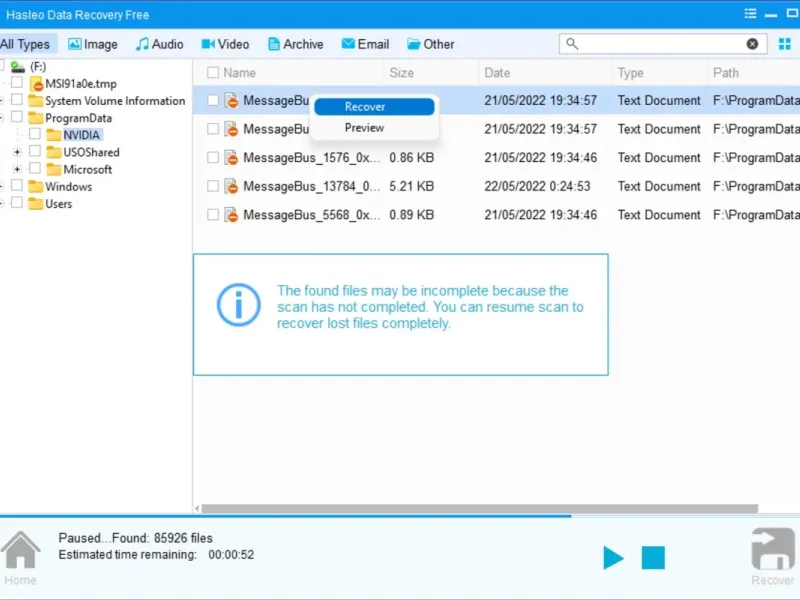Image resolution: width=800 pixels, height=600 pixels.
Task: Click the USOShared folder icon
Action: coord(54,152)
